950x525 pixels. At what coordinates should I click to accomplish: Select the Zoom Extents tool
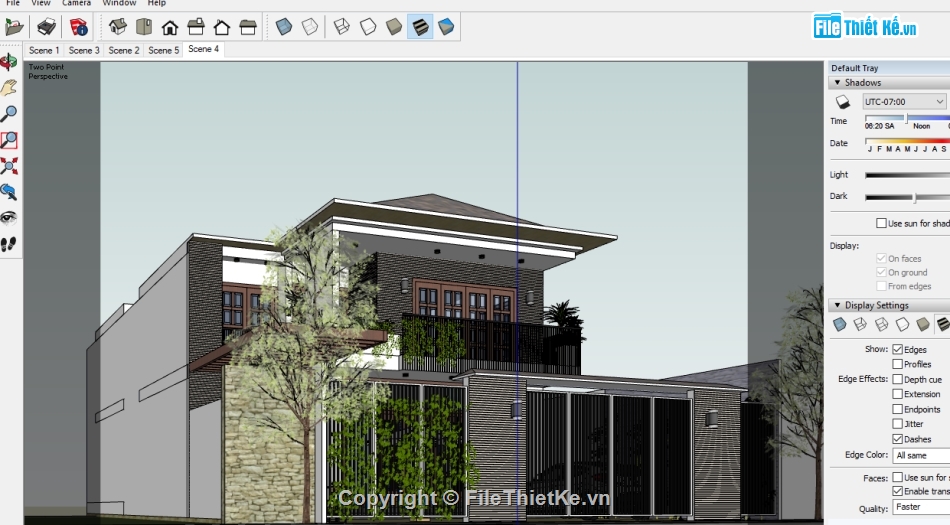click(x=9, y=166)
